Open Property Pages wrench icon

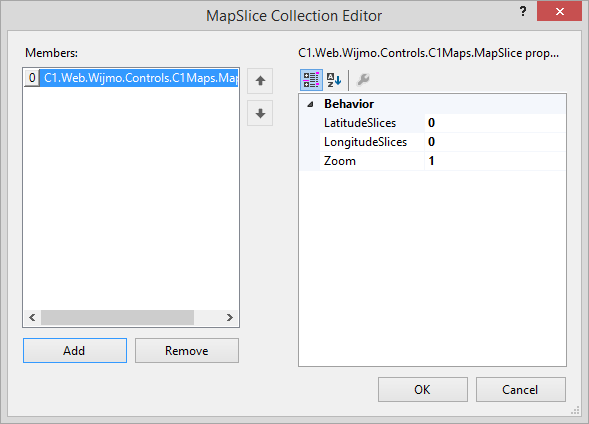point(363,80)
